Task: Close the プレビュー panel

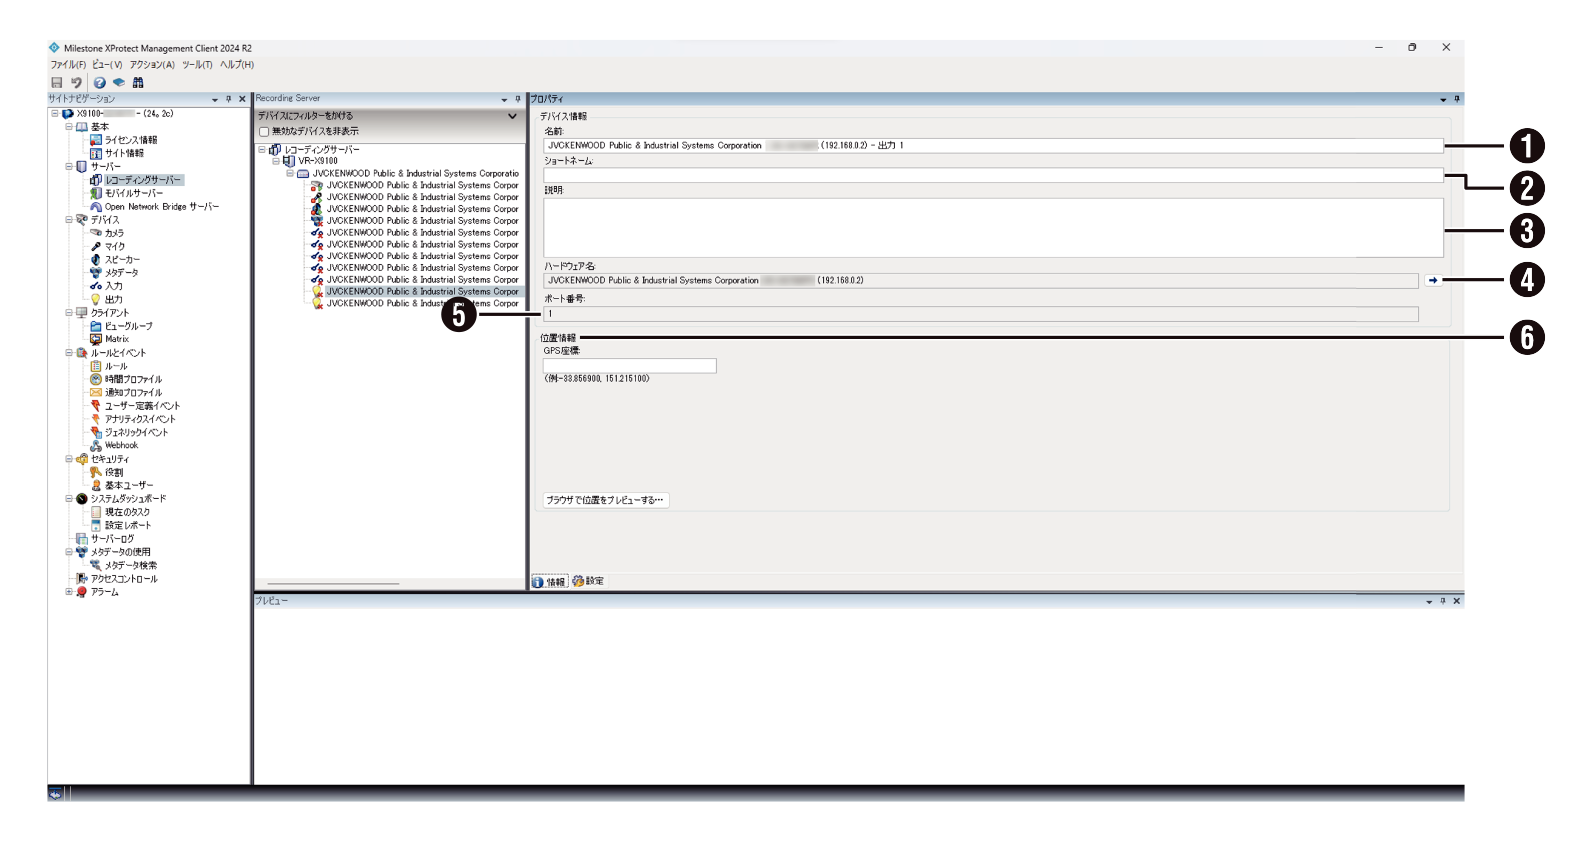Action: click(x=1457, y=601)
